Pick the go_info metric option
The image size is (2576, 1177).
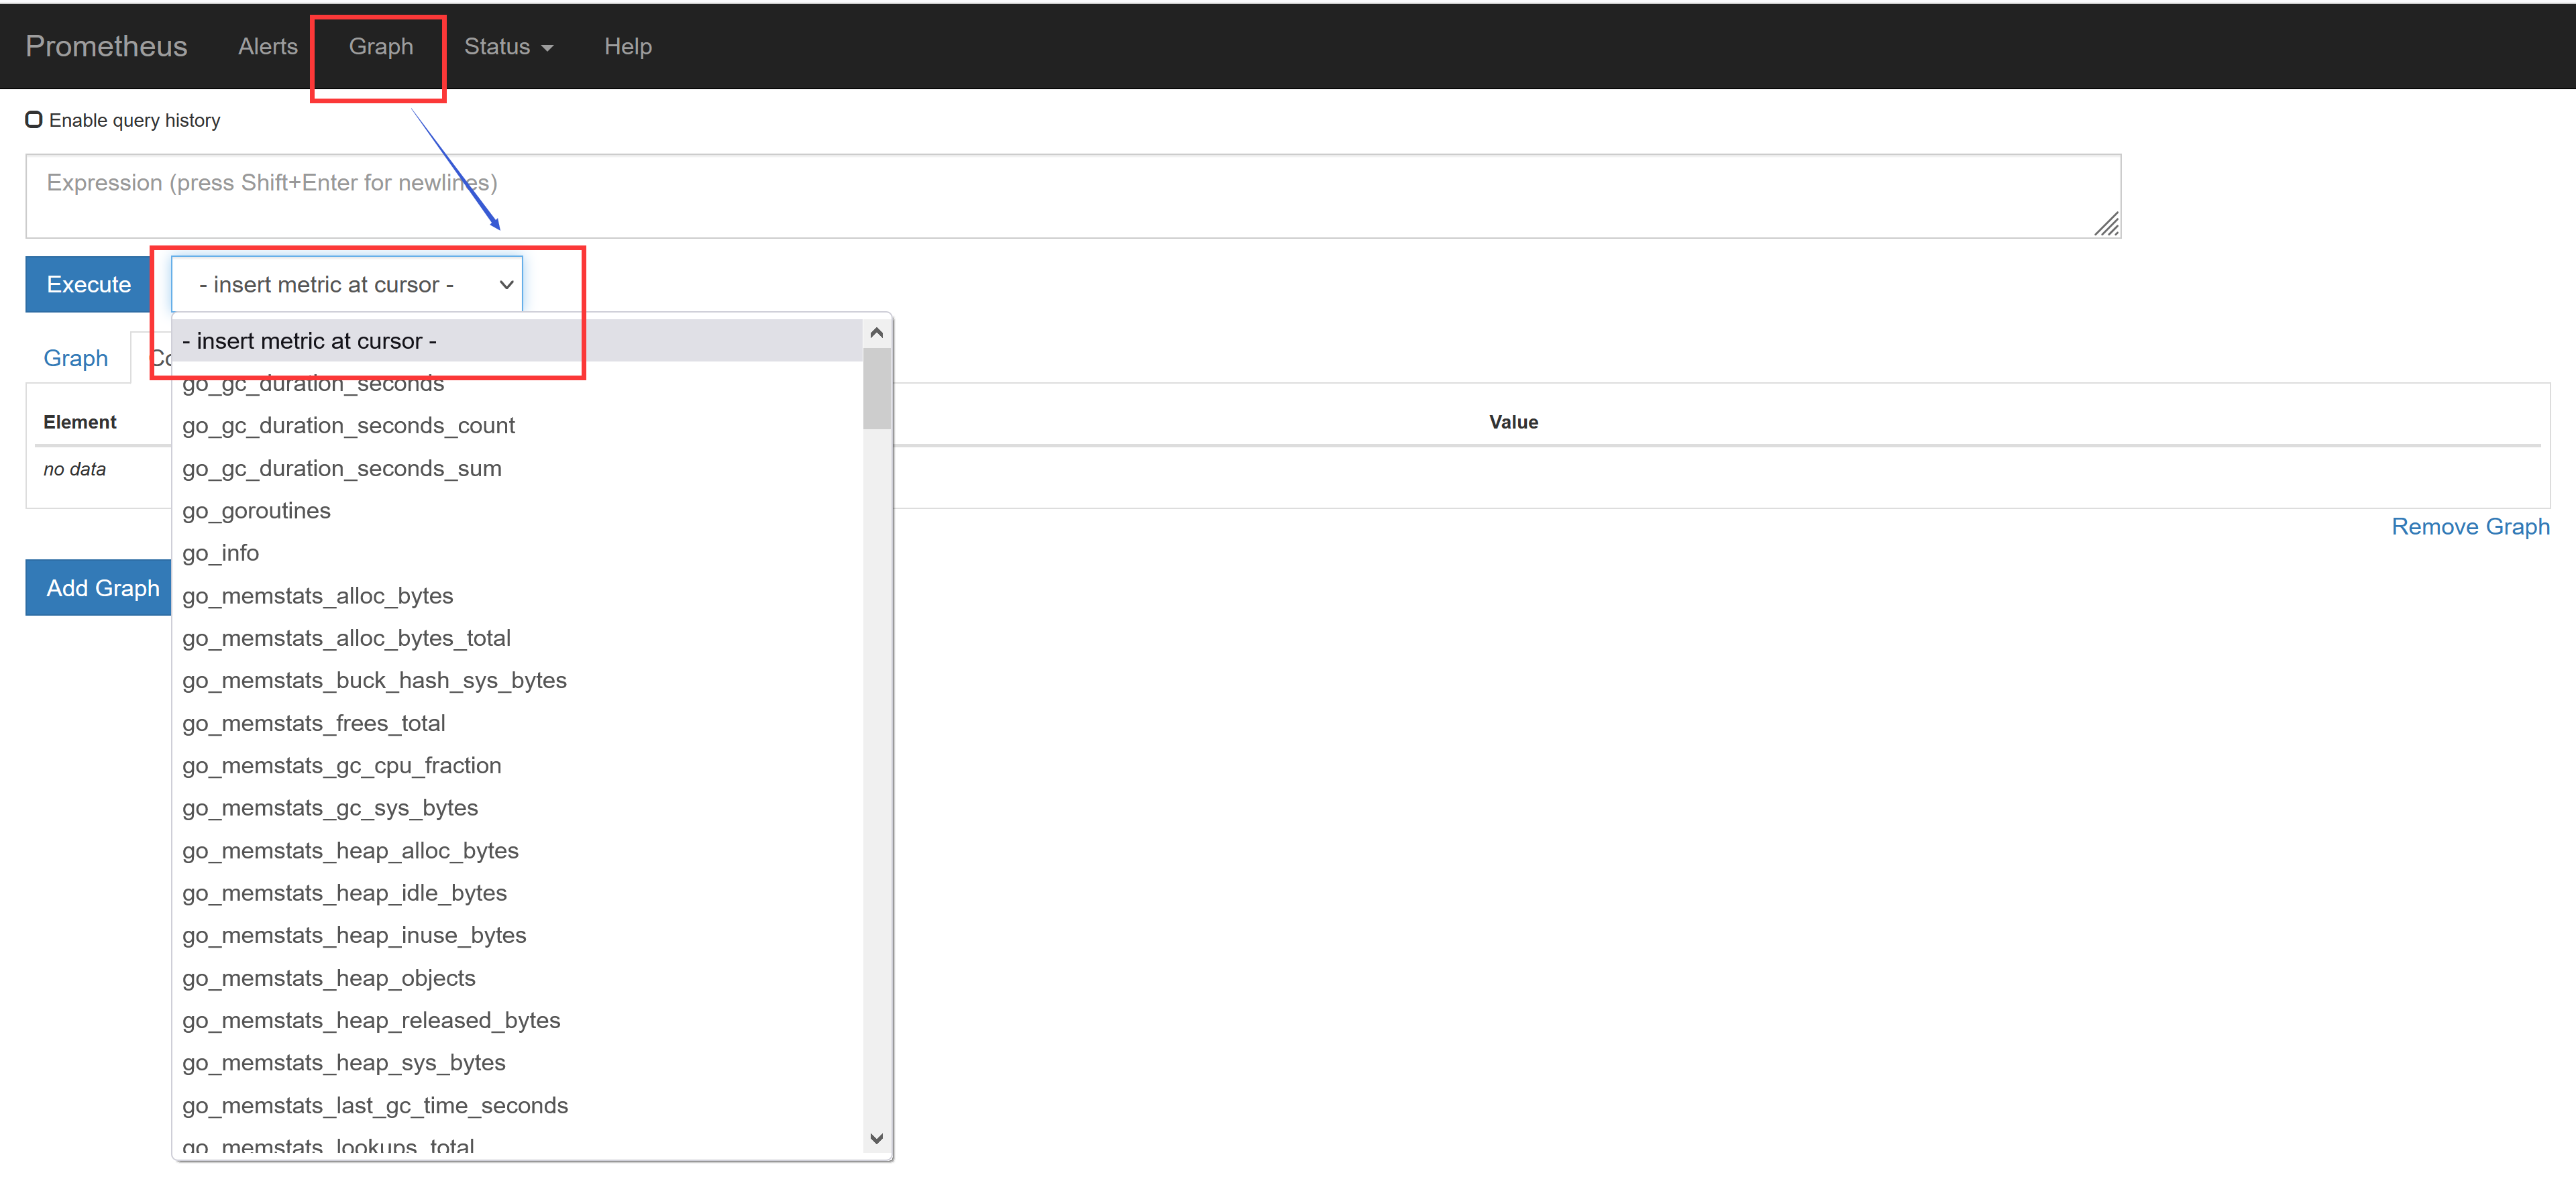coord(220,553)
